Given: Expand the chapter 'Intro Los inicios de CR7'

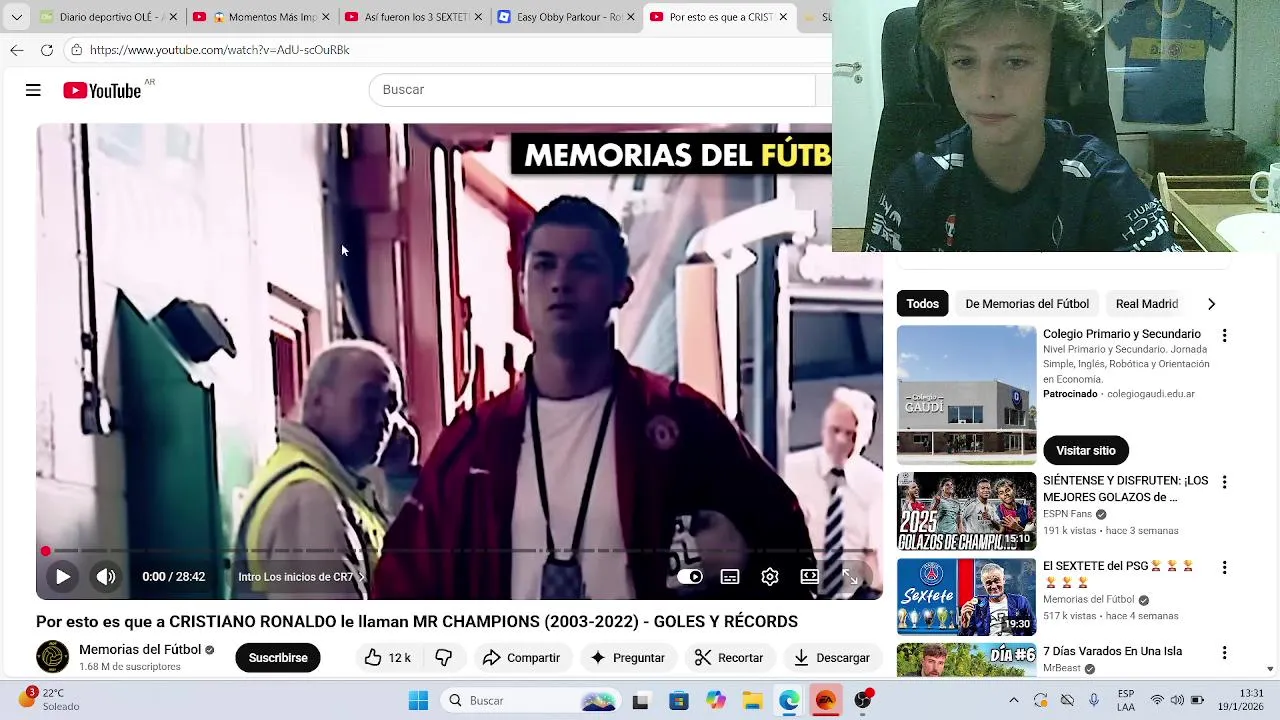Looking at the screenshot, I should point(301,577).
